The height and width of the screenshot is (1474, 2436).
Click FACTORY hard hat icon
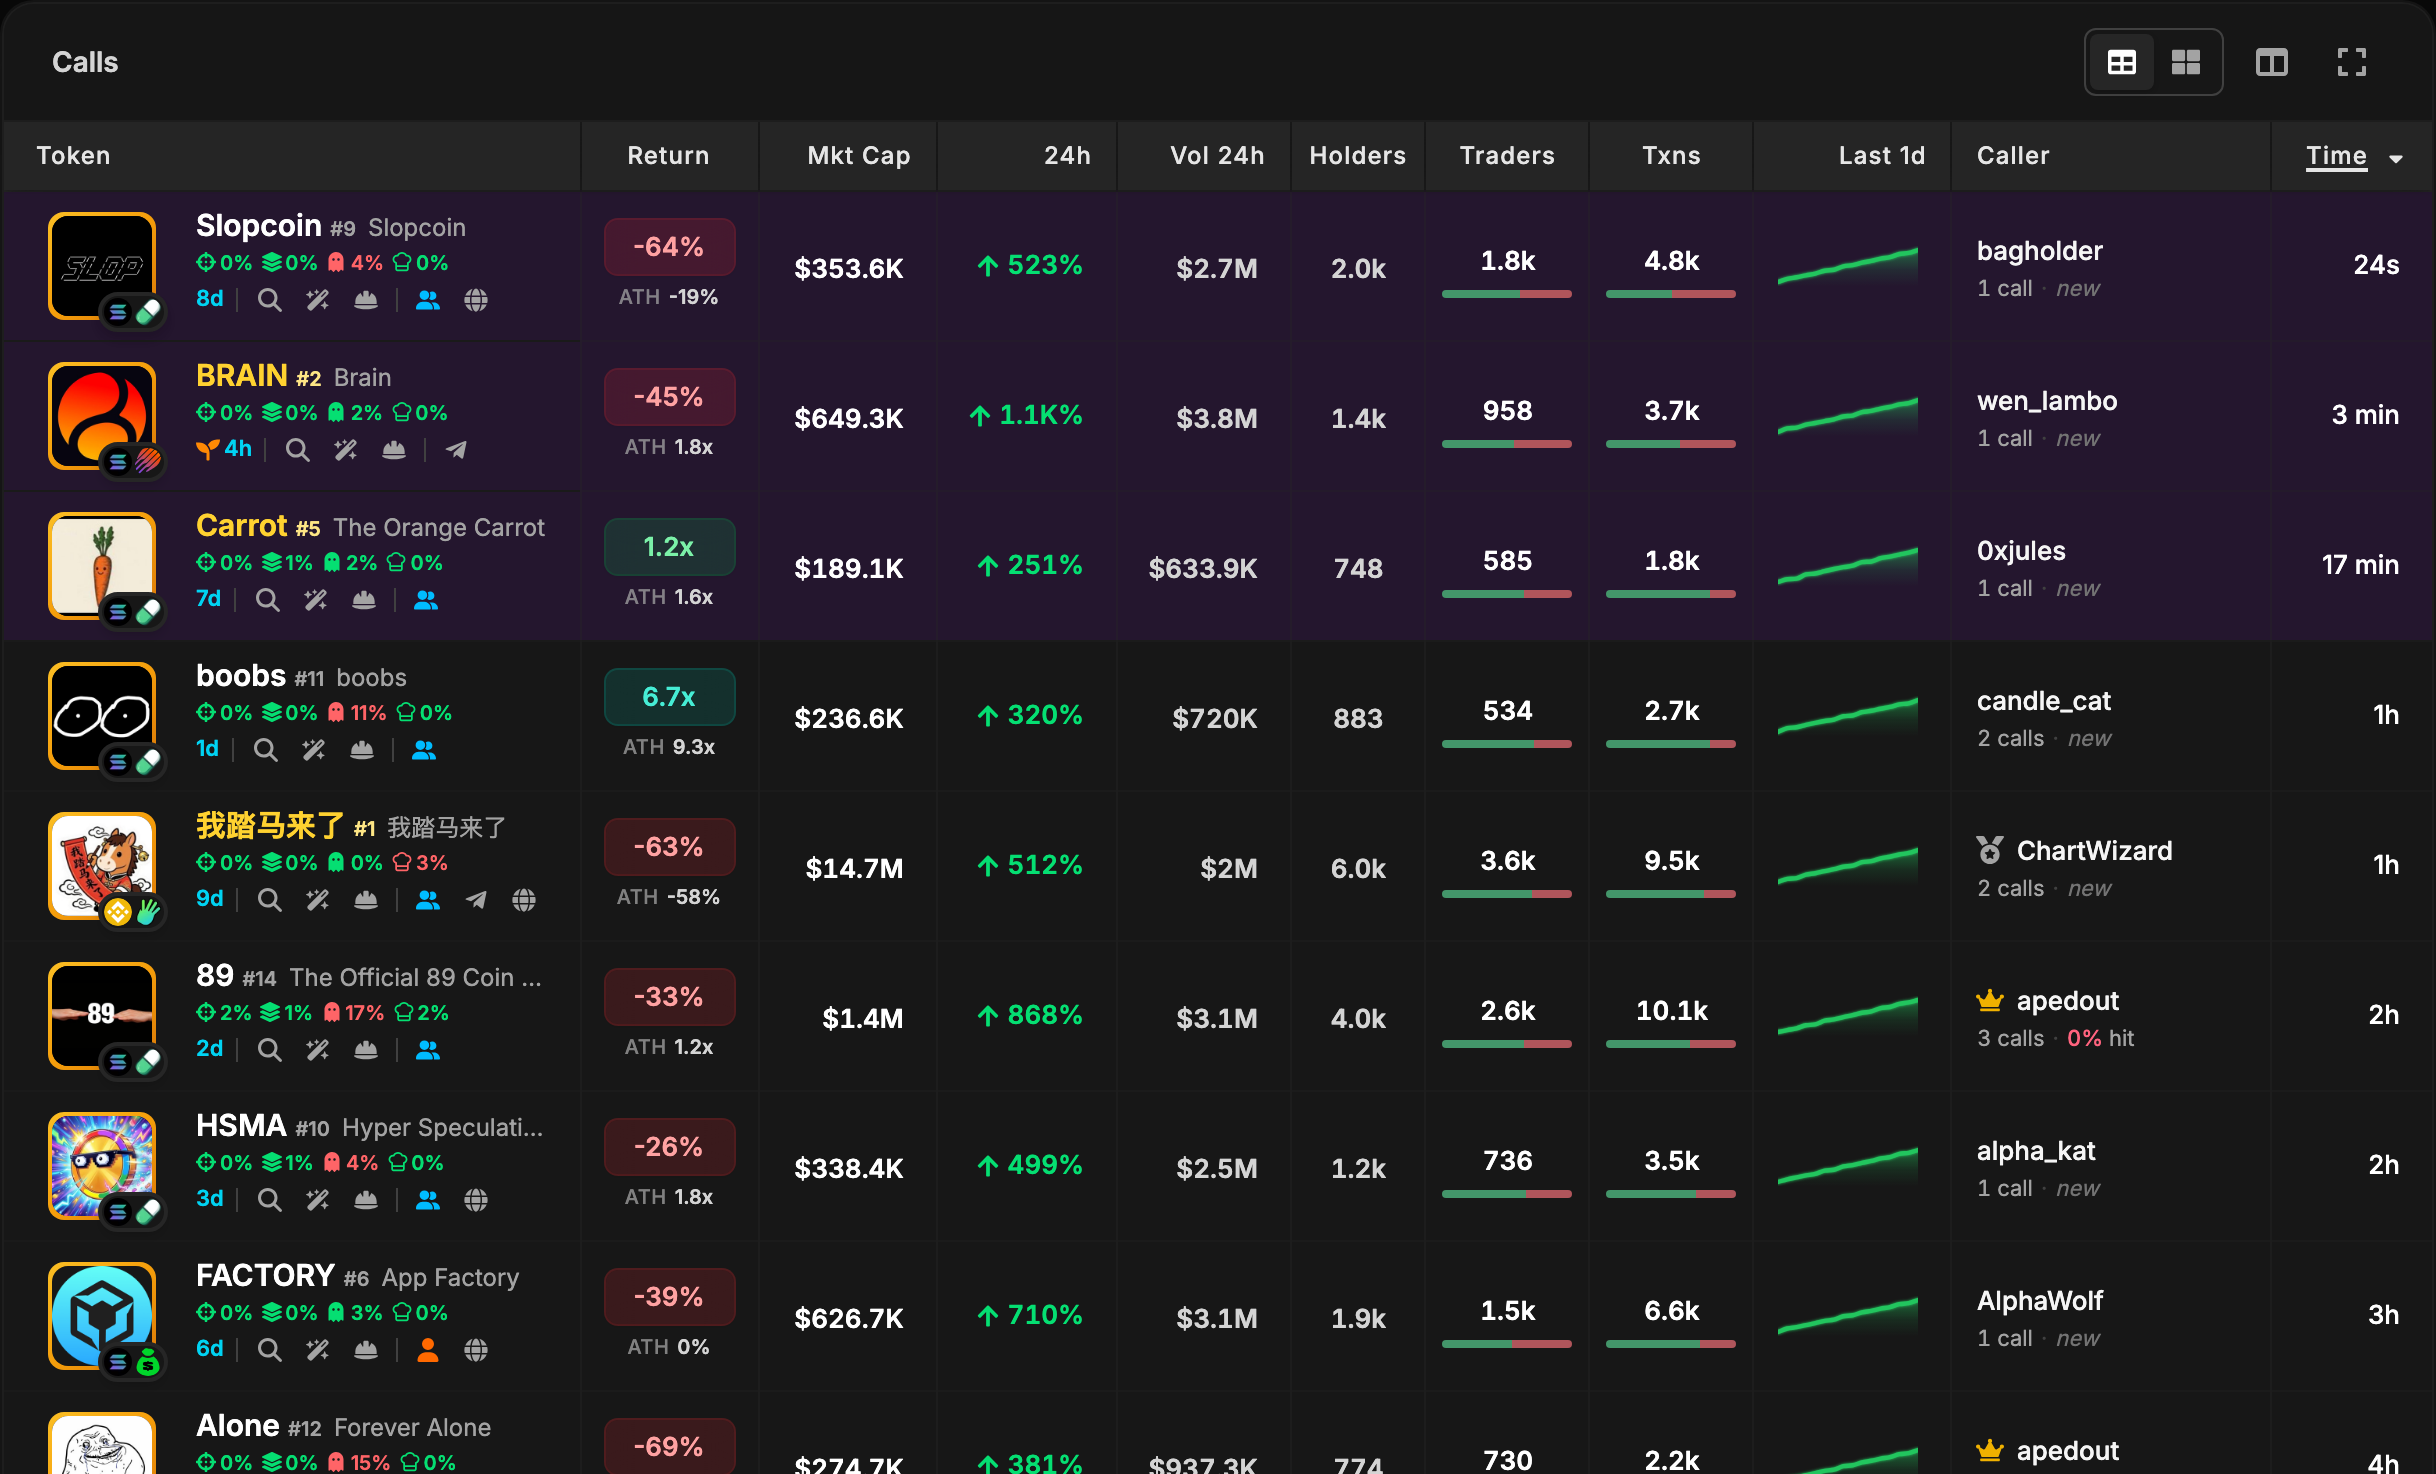(x=366, y=1350)
